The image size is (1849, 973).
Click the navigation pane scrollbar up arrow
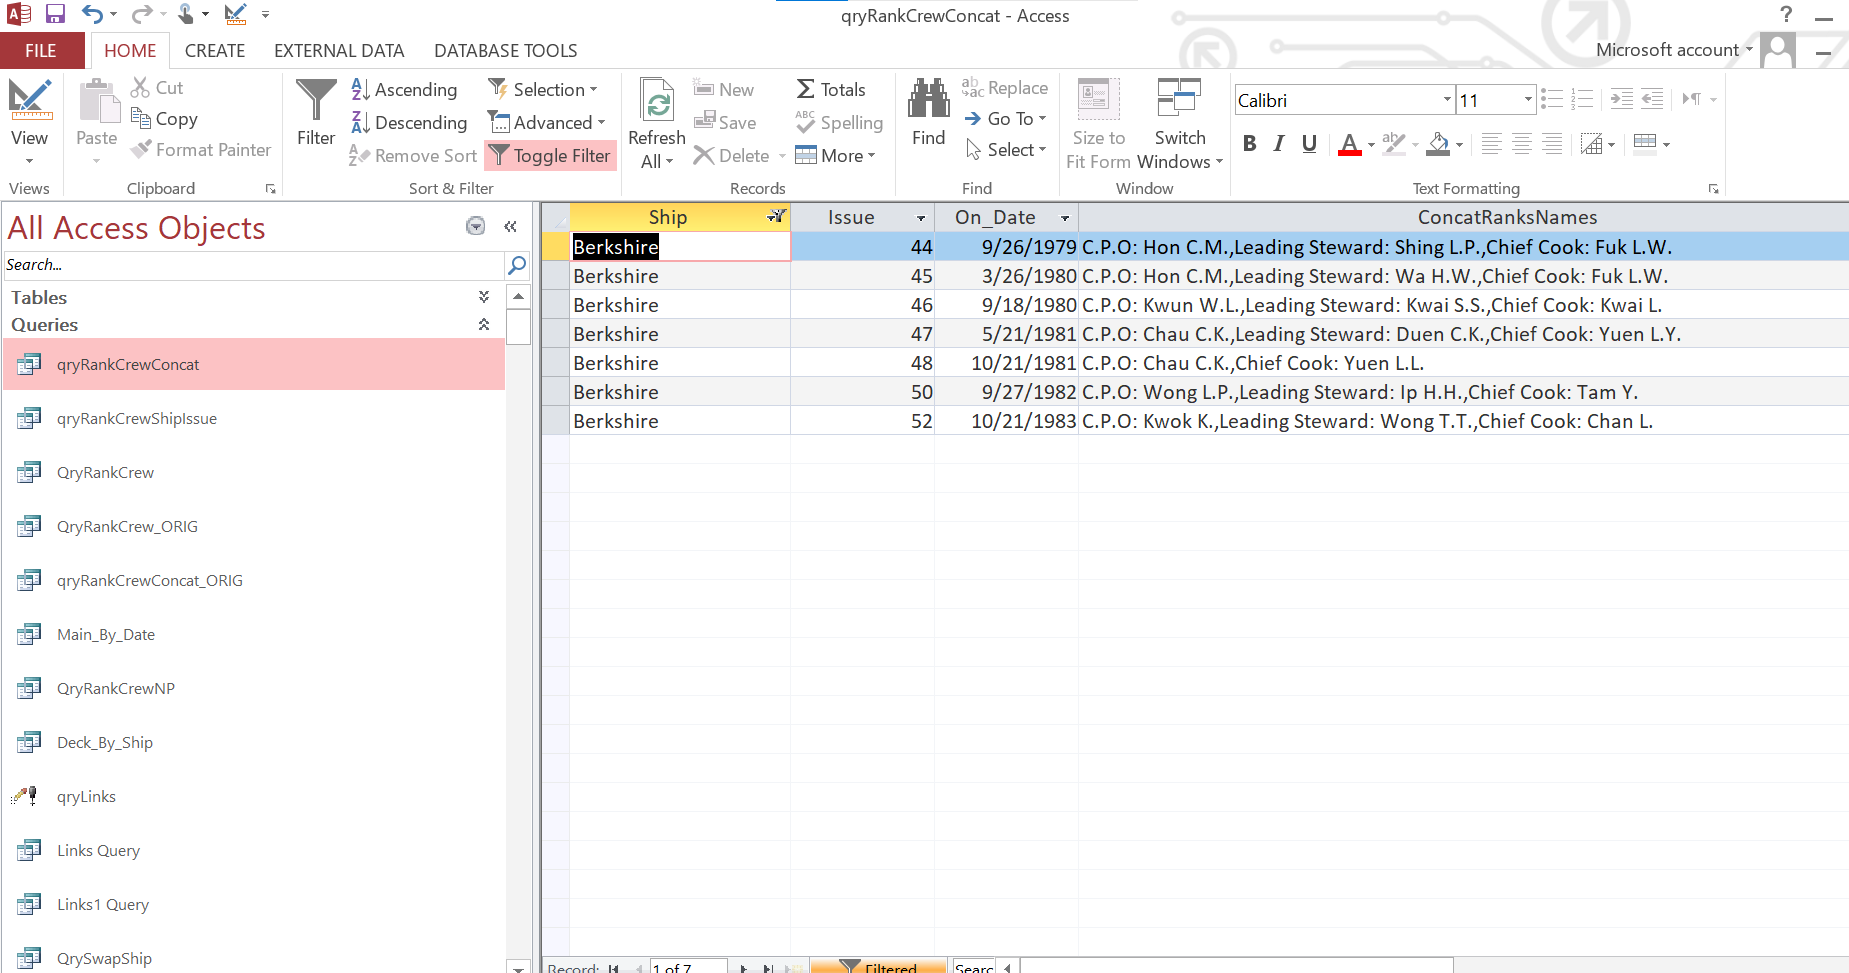518,297
